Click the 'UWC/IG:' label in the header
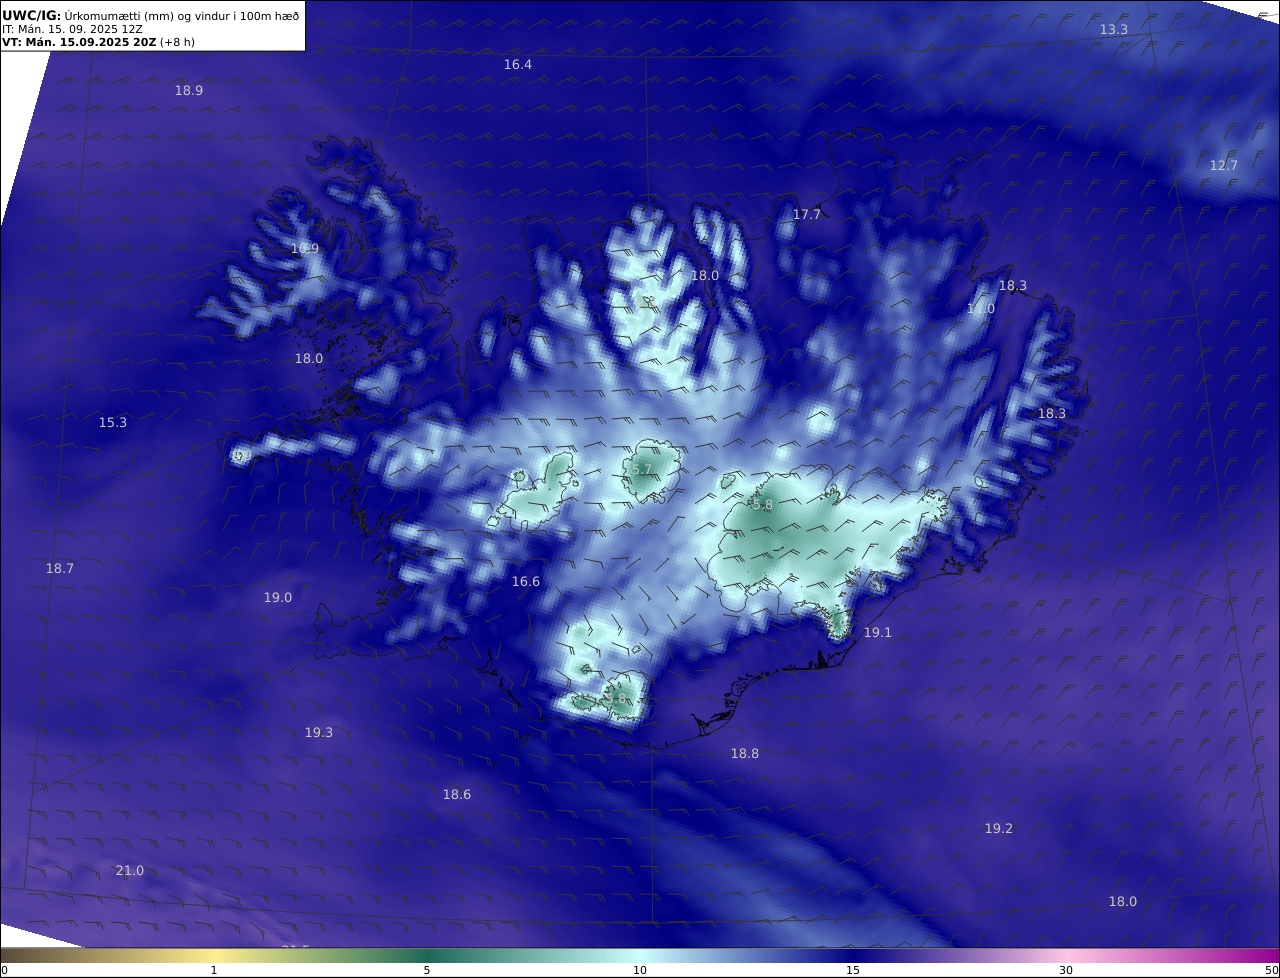 click(x=32, y=15)
